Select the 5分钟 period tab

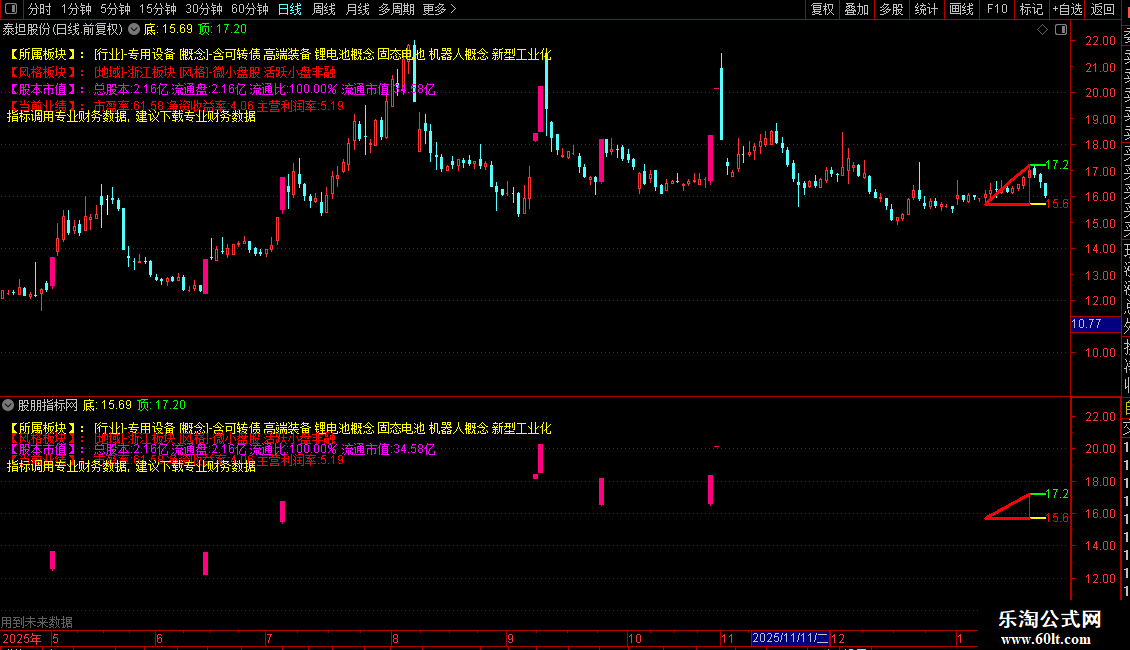pos(115,9)
